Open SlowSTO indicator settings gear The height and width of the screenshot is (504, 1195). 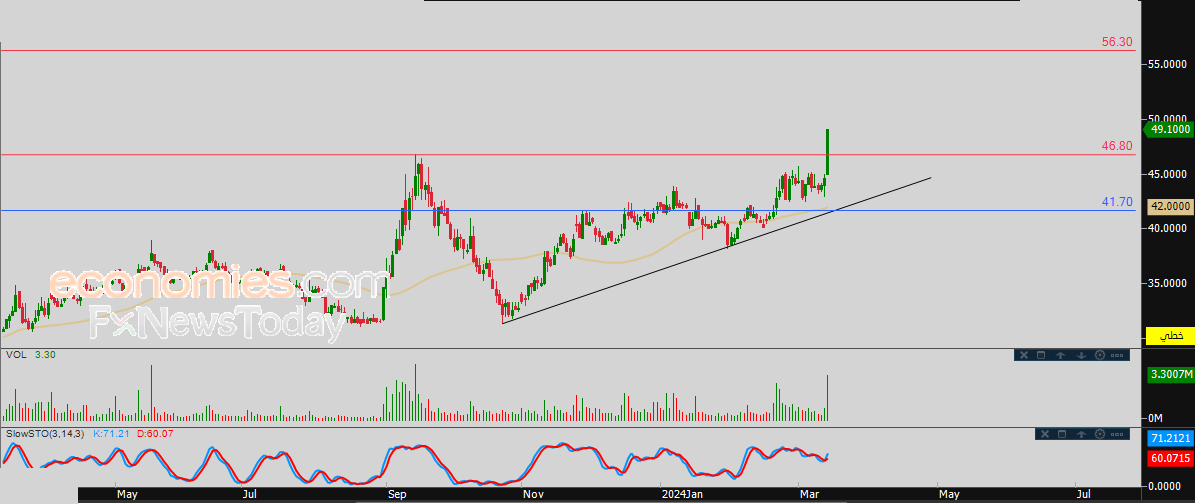click(x=1100, y=434)
